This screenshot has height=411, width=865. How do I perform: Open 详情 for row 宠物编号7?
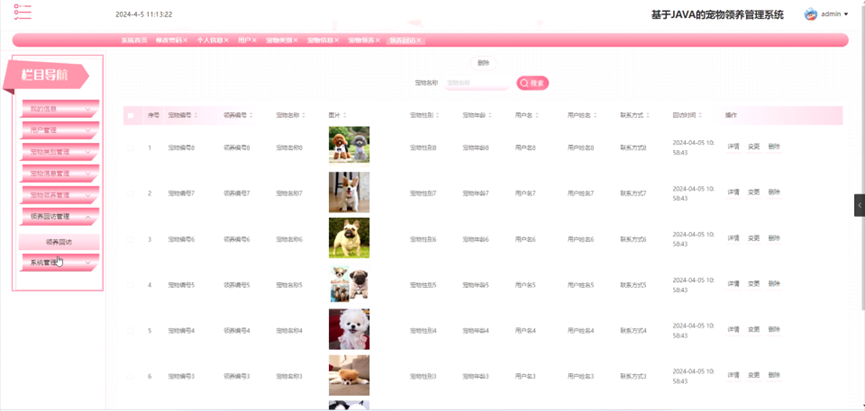coord(733,192)
